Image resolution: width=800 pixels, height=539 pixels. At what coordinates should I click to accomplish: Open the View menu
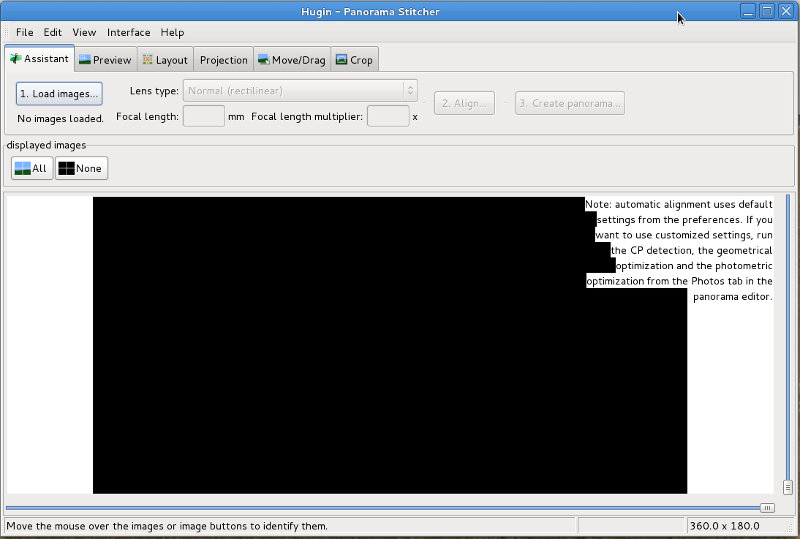[x=84, y=32]
